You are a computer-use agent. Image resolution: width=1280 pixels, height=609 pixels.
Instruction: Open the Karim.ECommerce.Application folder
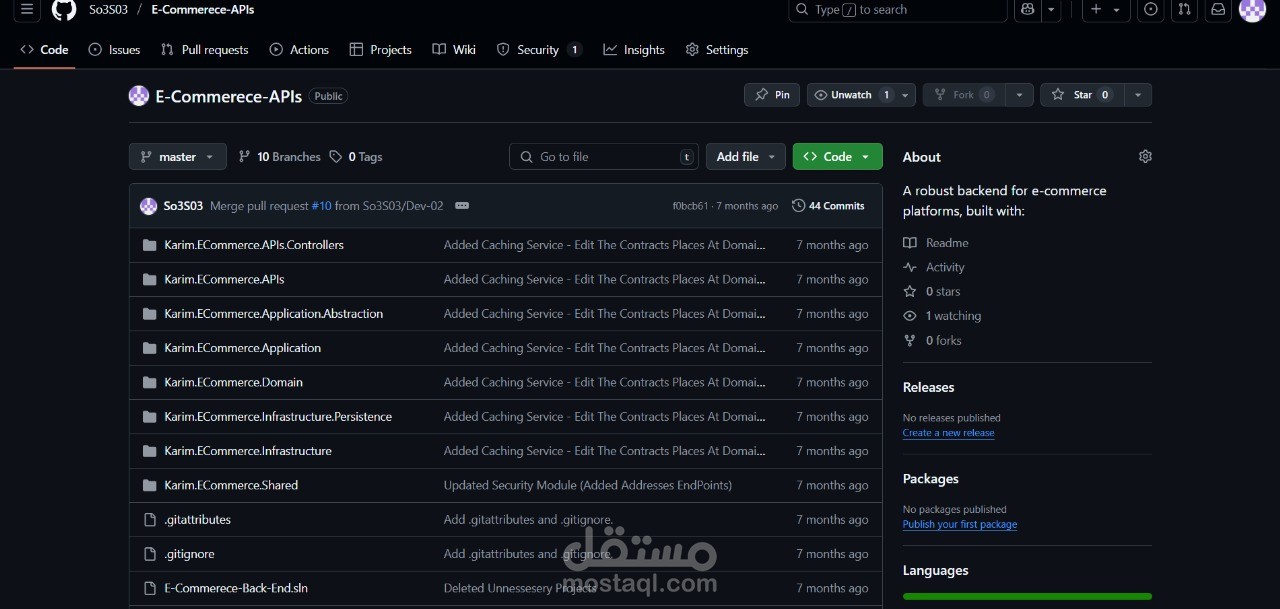(x=243, y=348)
